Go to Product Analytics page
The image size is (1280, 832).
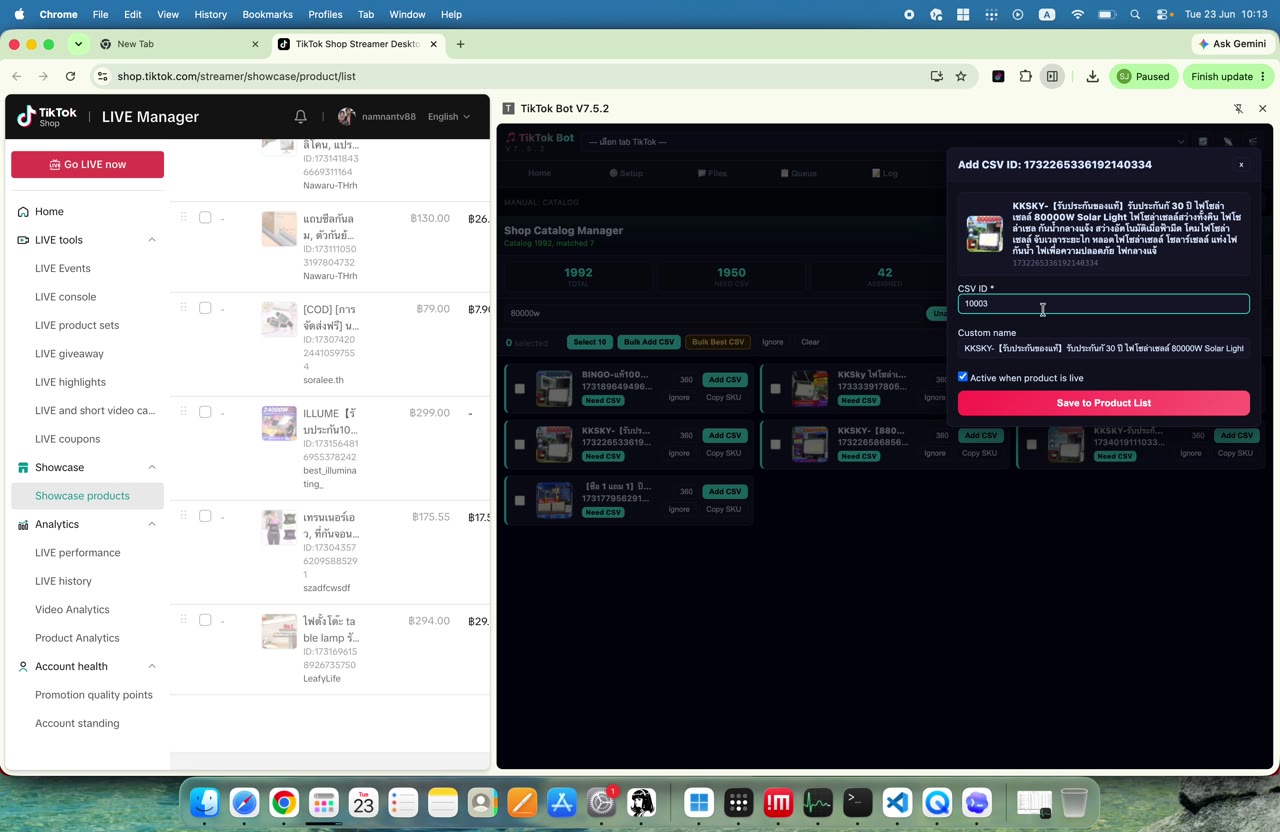pyautogui.click(x=77, y=638)
